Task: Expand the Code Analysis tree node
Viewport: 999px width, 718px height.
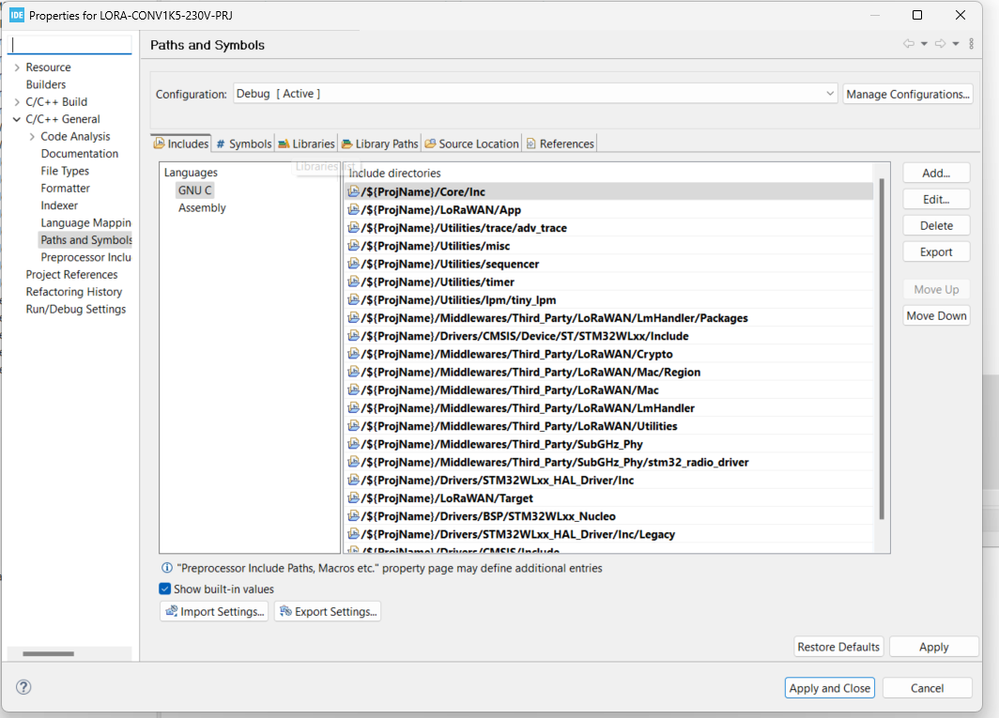Action: tap(32, 136)
